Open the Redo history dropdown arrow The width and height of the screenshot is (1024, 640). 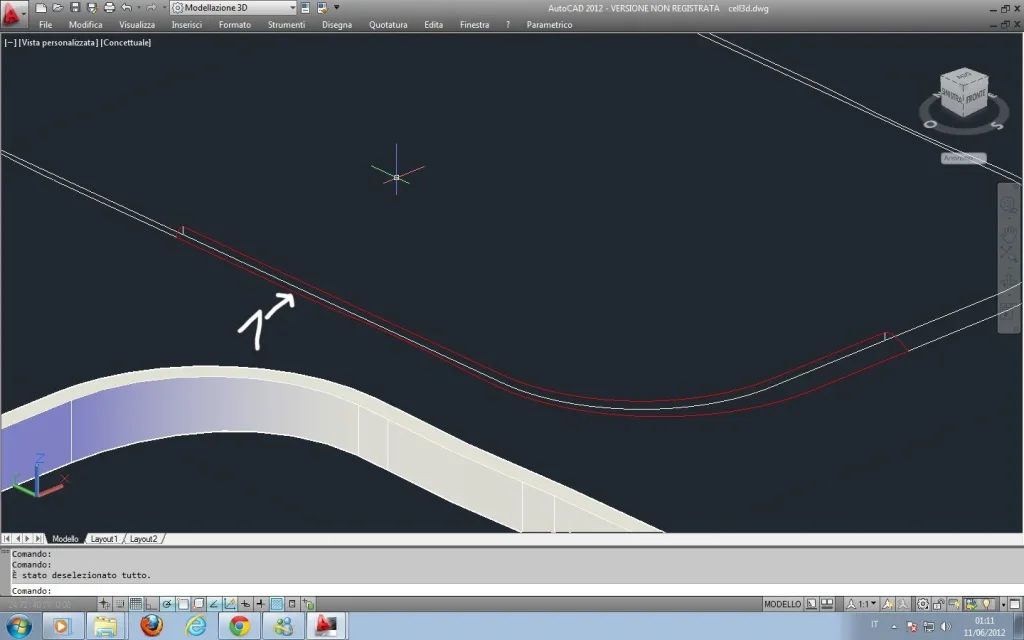[163, 8]
